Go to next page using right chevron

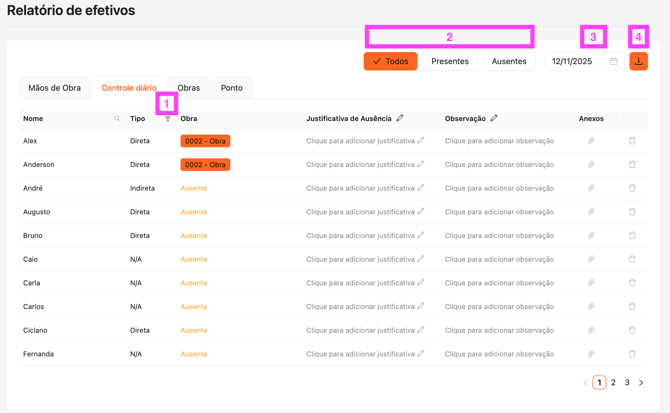pyautogui.click(x=641, y=383)
